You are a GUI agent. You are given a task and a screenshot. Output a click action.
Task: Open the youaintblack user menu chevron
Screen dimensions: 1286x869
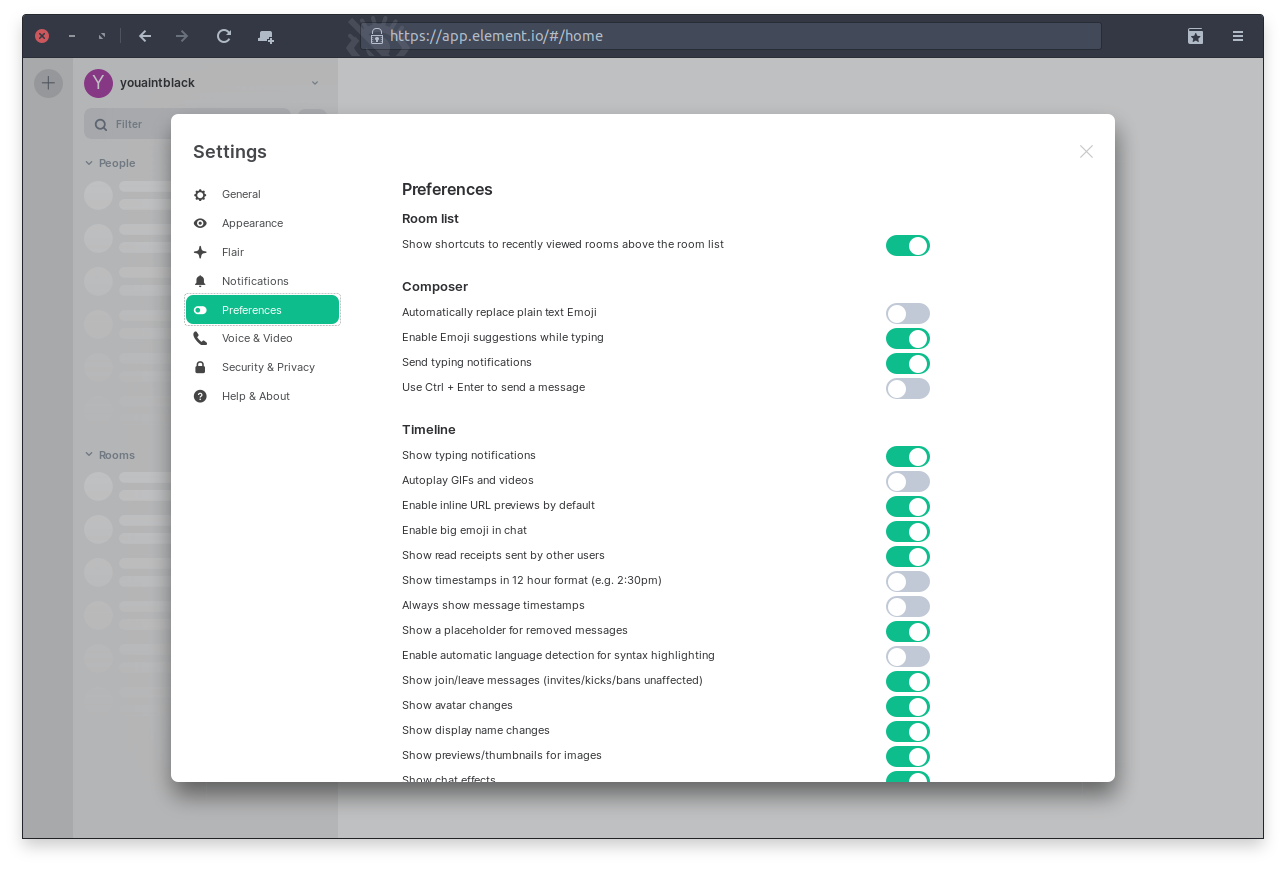[x=315, y=83]
